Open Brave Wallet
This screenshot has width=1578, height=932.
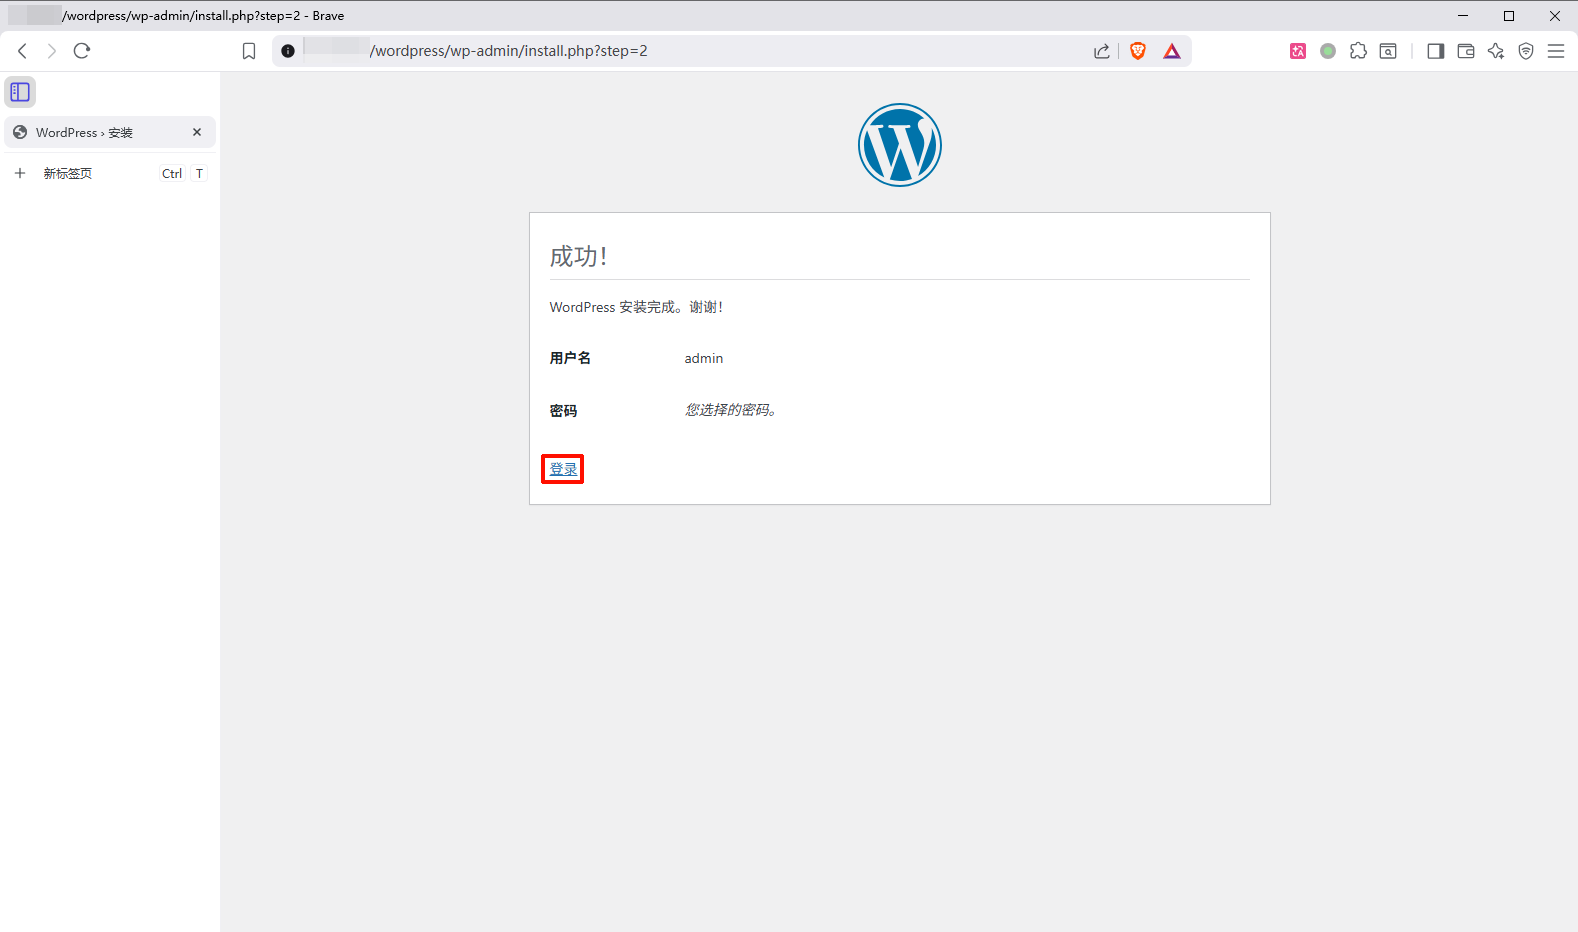(x=1466, y=51)
